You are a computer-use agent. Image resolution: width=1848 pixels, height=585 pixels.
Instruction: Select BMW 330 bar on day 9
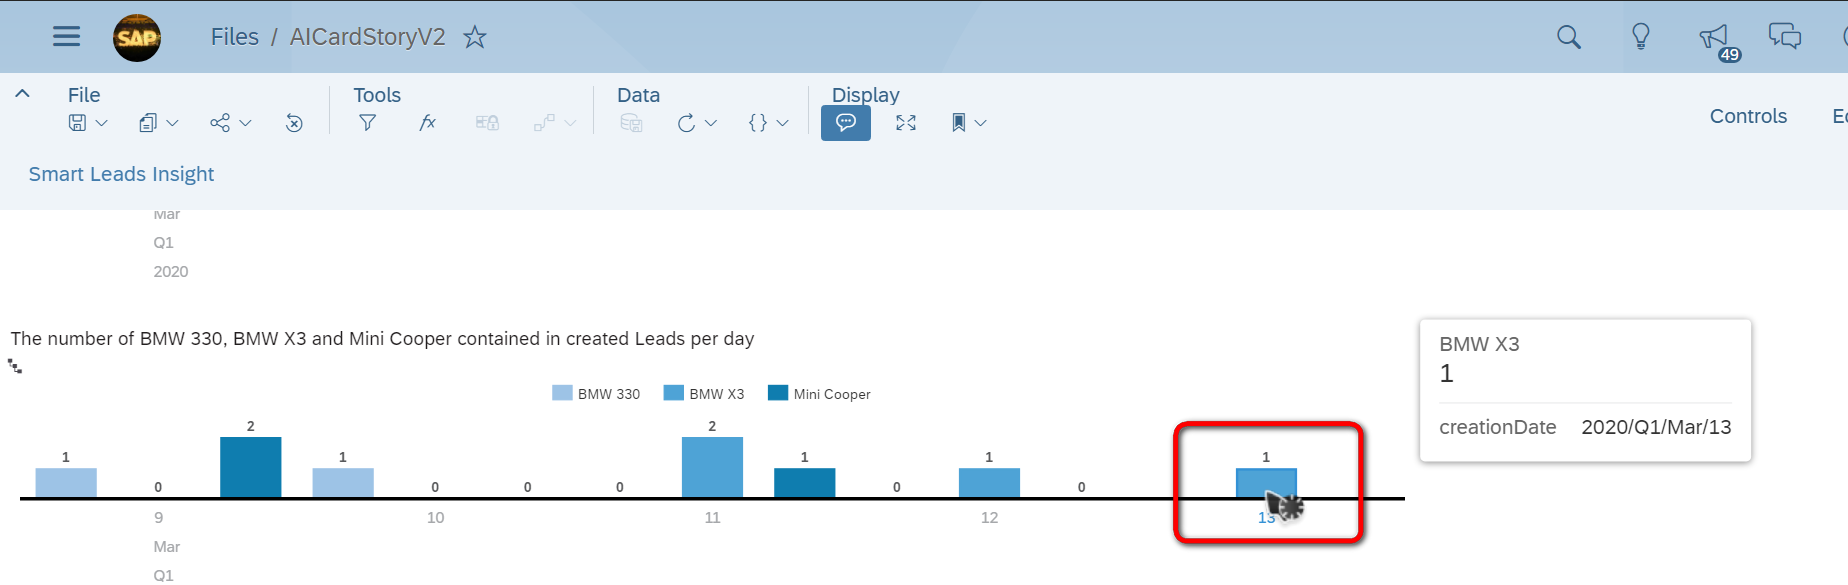(x=66, y=482)
